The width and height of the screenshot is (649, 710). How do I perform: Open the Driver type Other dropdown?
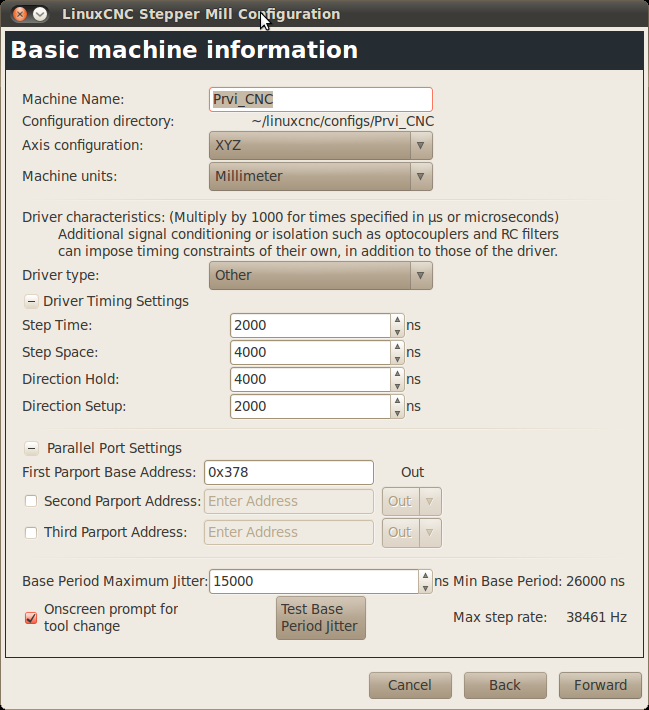321,275
